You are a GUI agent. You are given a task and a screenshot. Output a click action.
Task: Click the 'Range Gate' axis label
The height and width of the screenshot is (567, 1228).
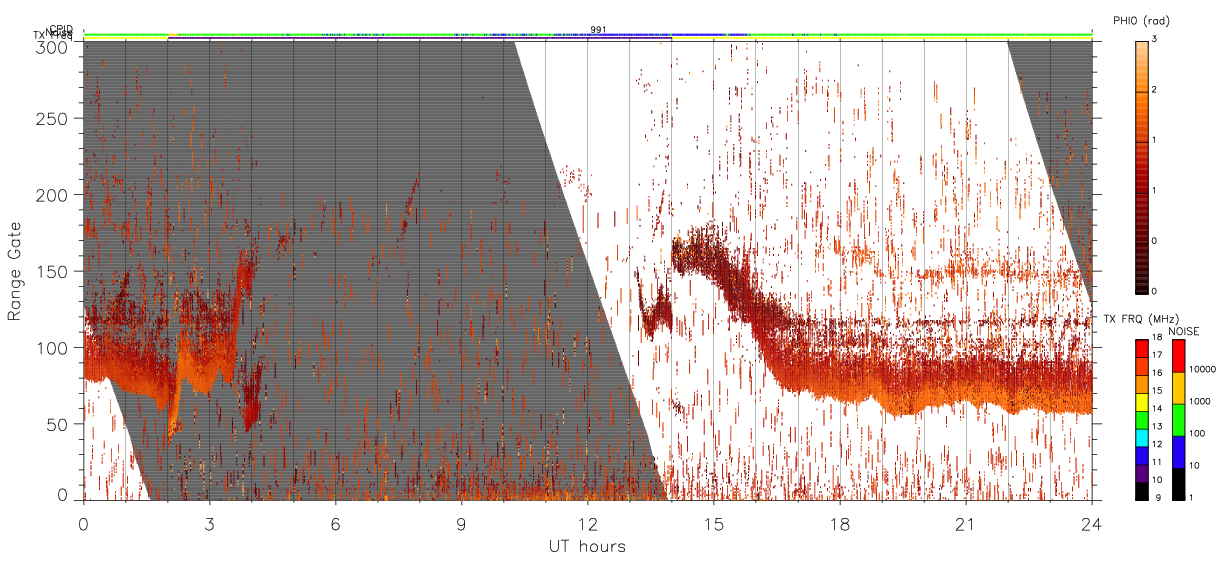coord(15,271)
